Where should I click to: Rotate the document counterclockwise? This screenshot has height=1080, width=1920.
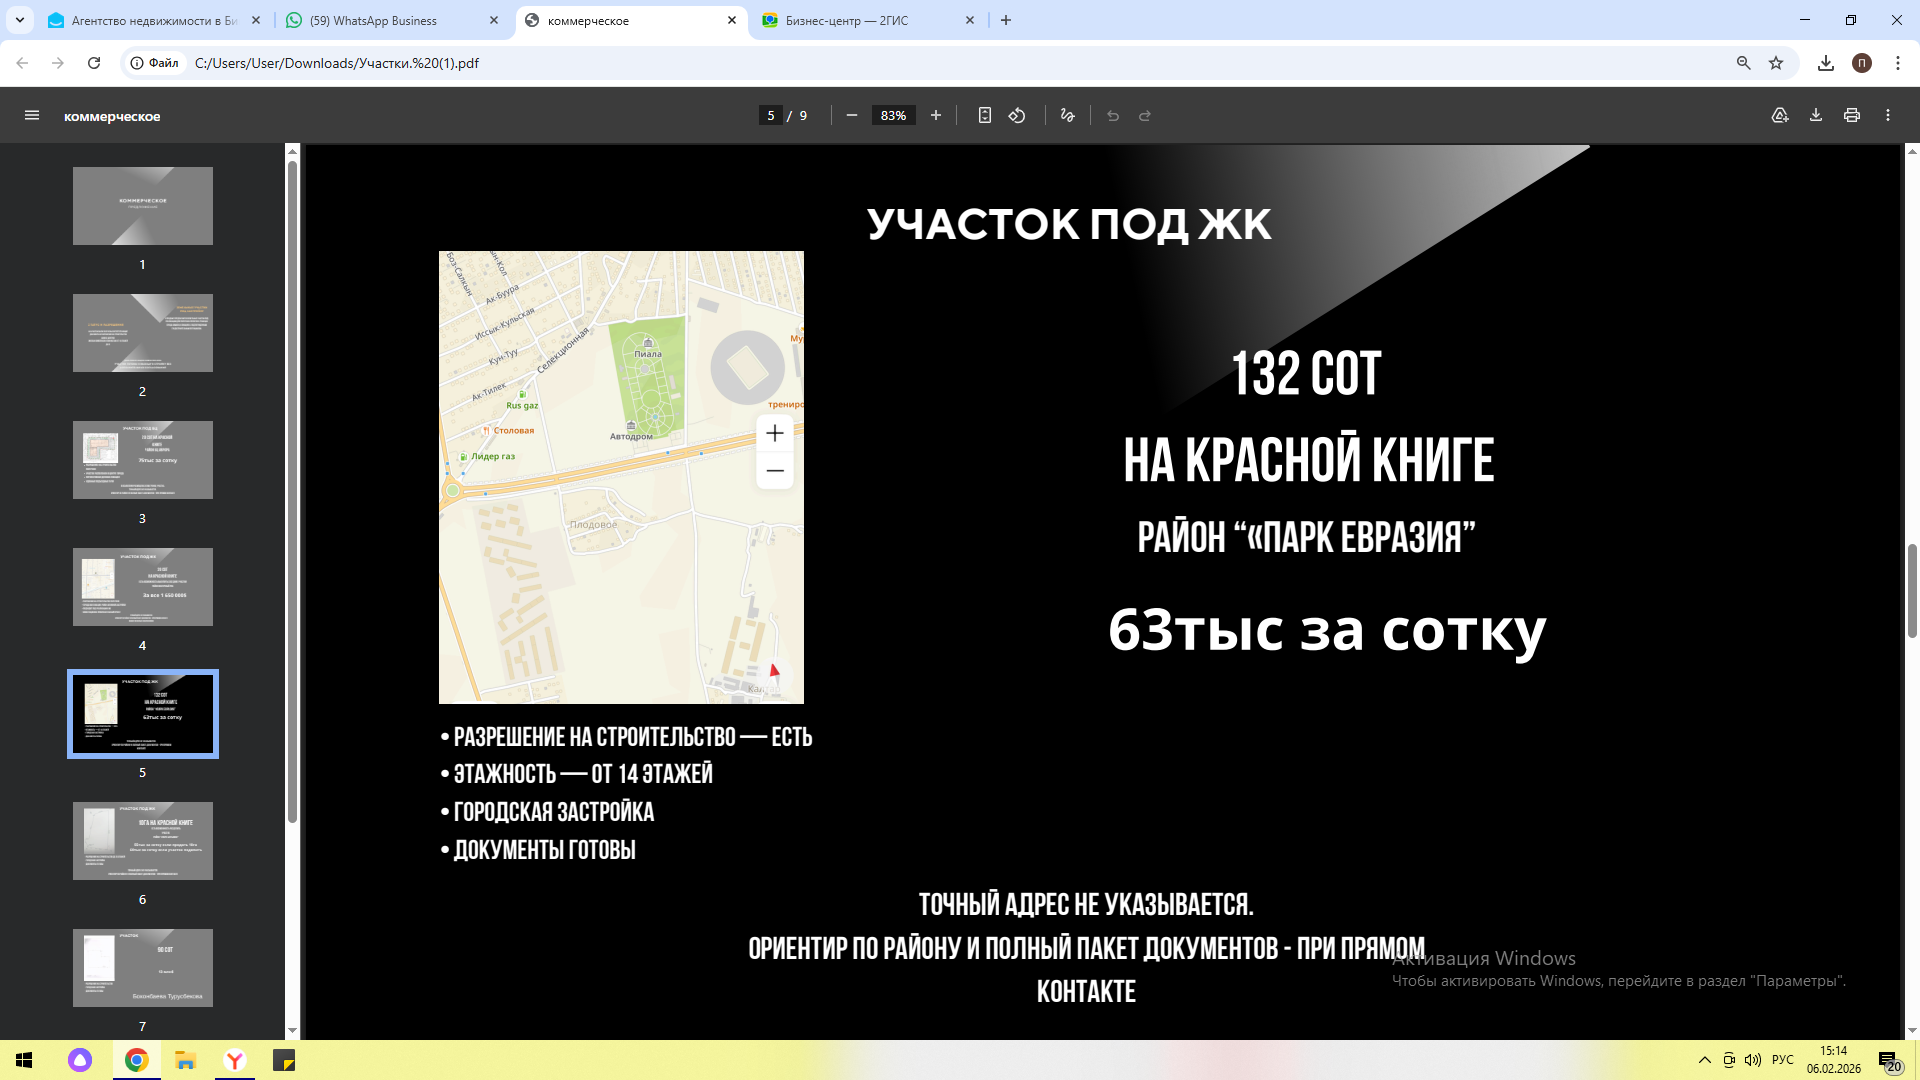point(1017,116)
